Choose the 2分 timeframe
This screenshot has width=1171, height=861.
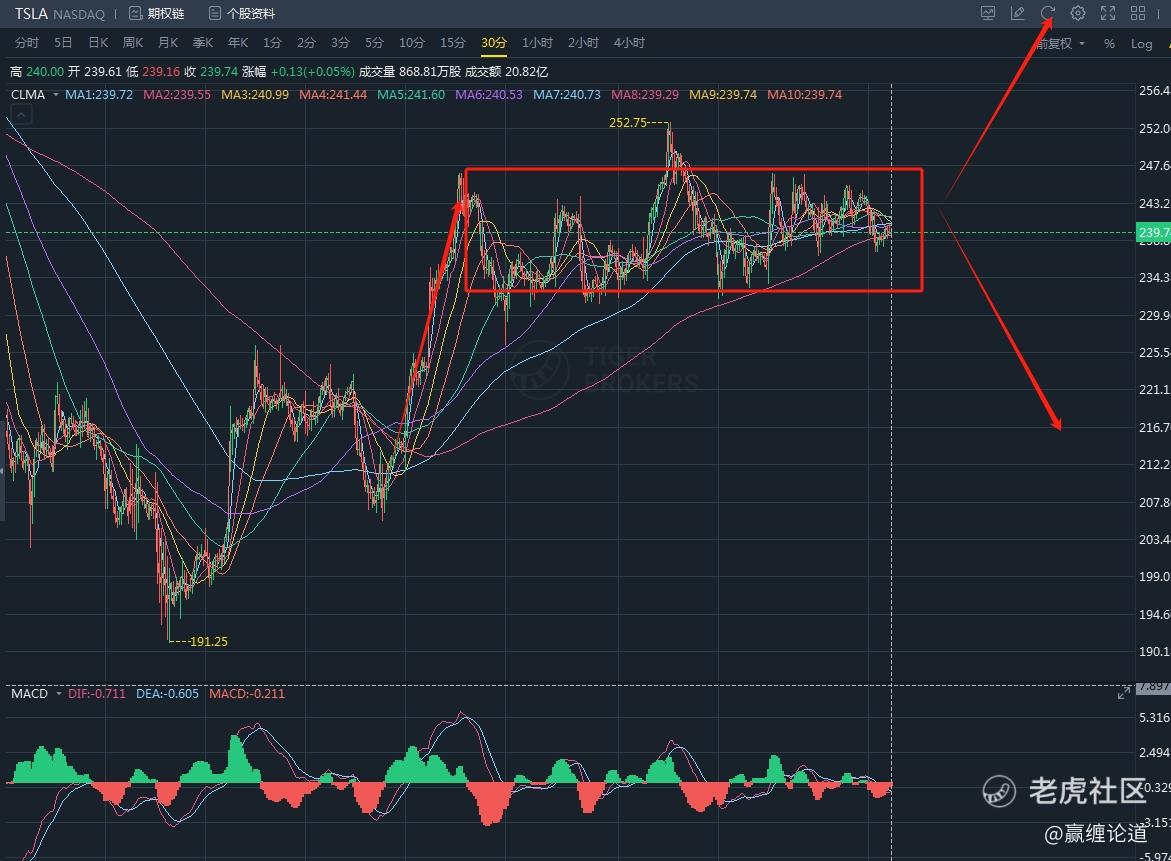[306, 43]
